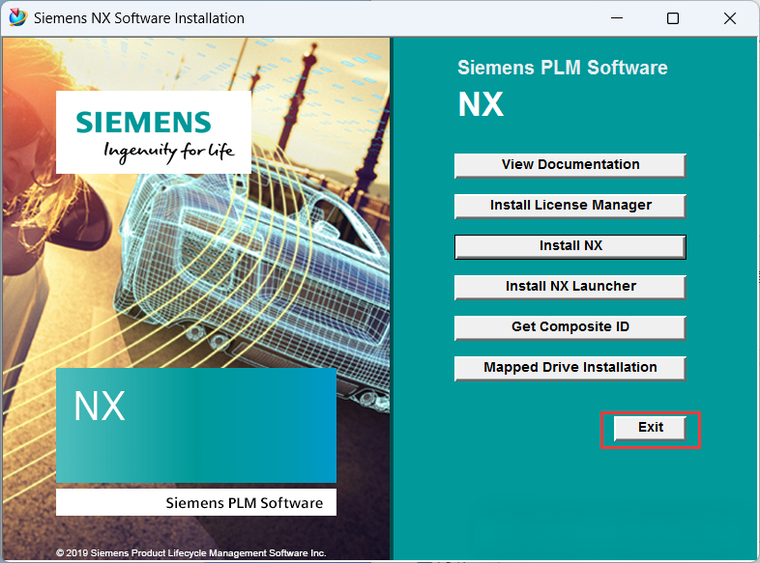760x563 pixels.
Task: Start the Install NX setup
Action: click(x=570, y=246)
